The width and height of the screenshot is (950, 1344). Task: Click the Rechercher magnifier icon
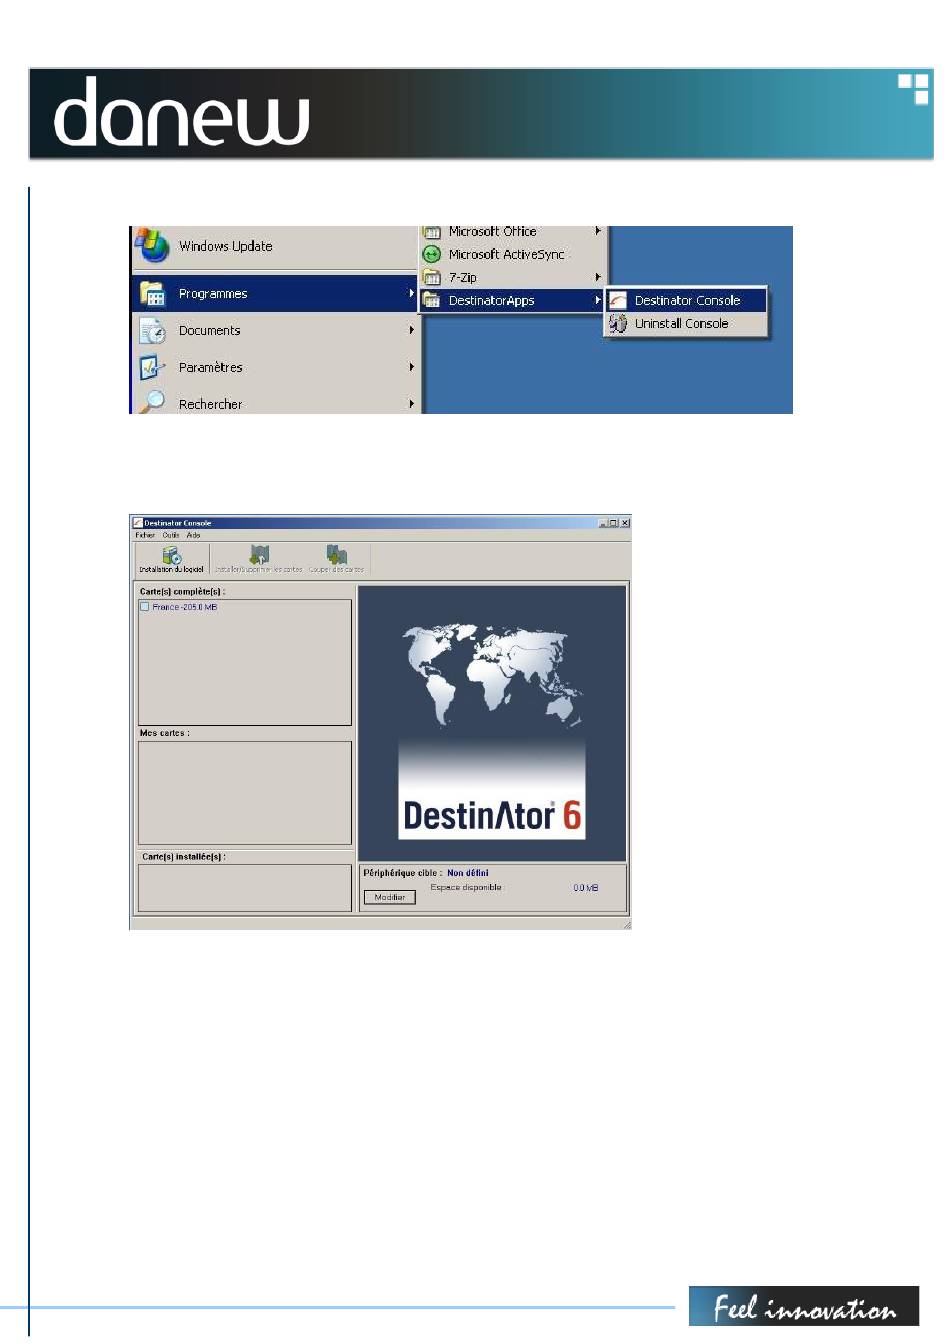click(x=152, y=402)
